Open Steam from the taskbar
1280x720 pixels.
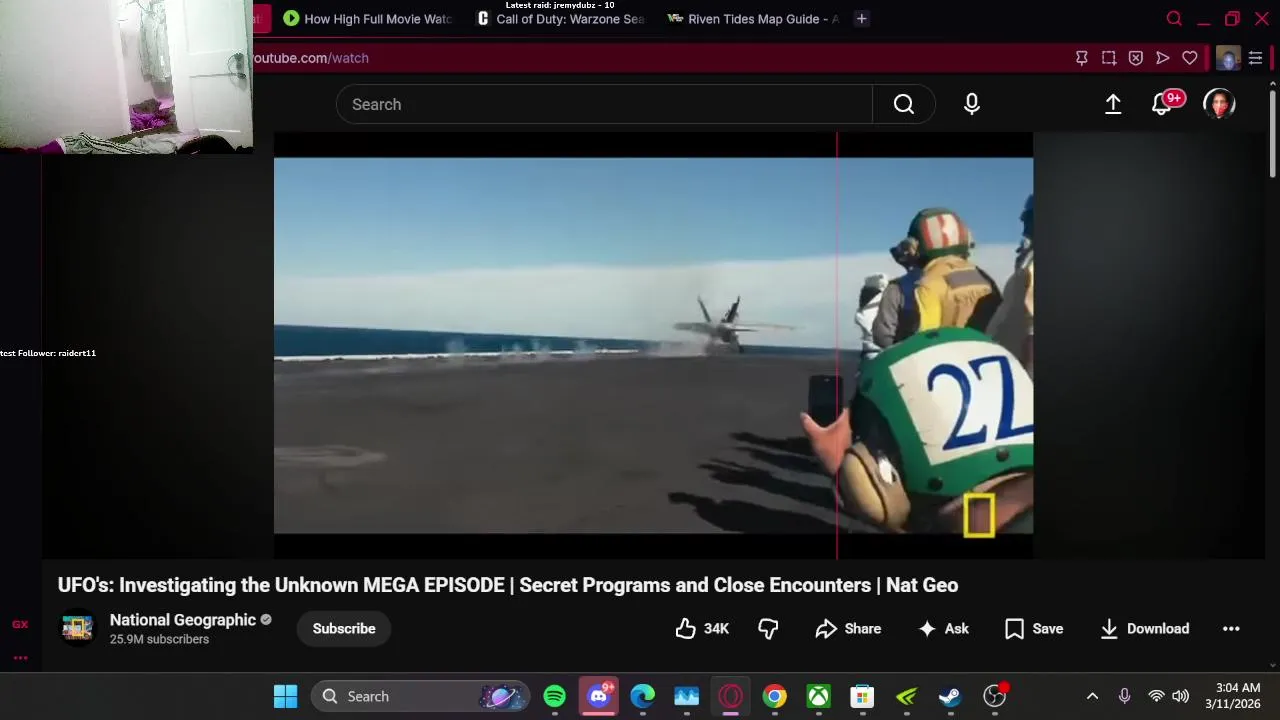950,696
